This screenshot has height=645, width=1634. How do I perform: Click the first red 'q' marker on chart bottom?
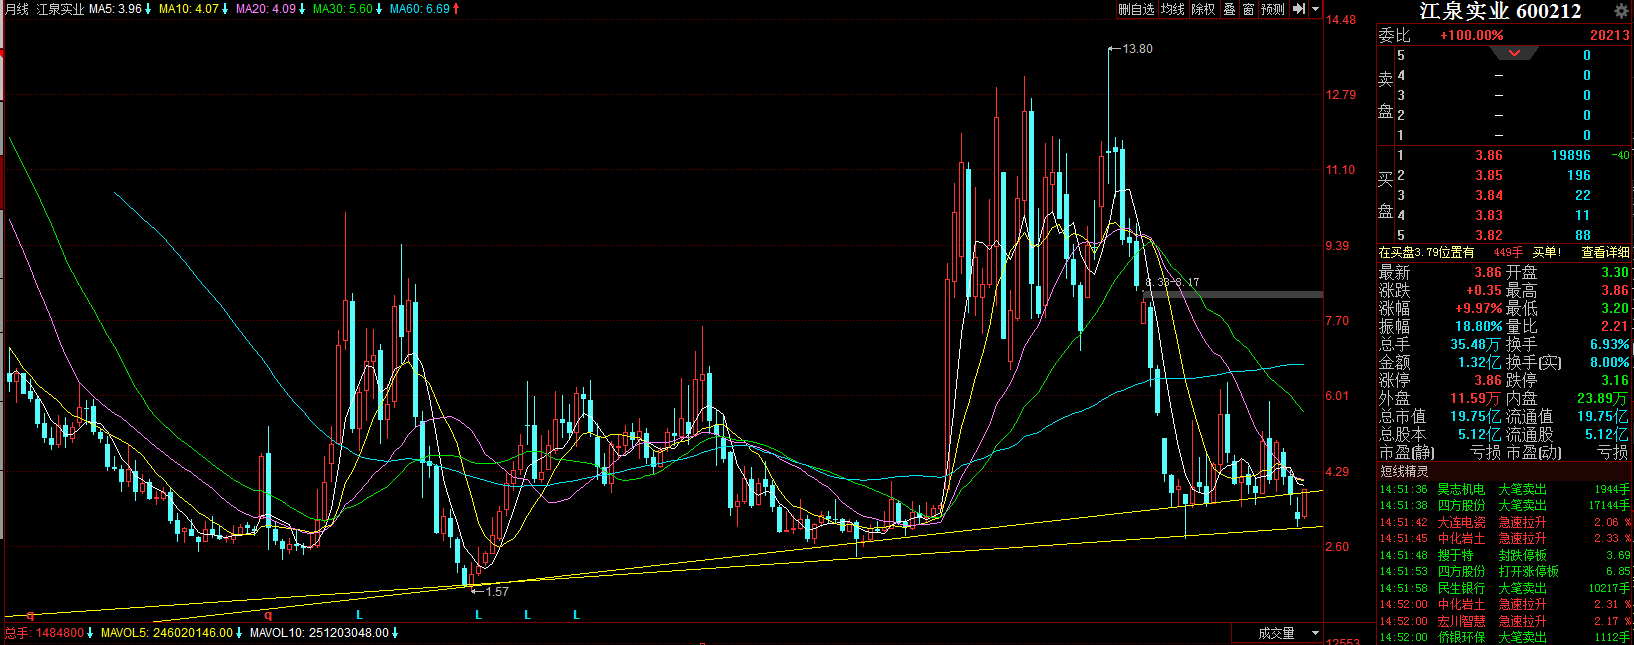[31, 615]
